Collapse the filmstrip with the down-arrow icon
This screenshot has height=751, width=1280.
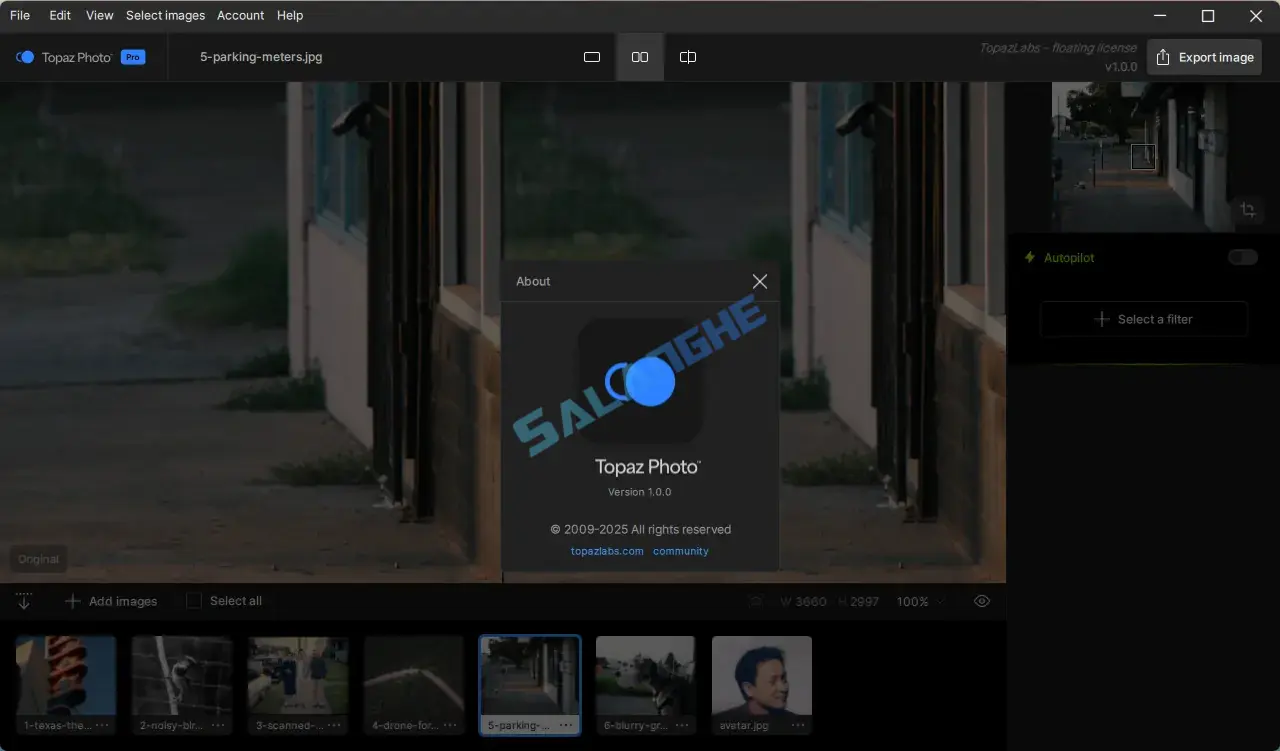[24, 600]
